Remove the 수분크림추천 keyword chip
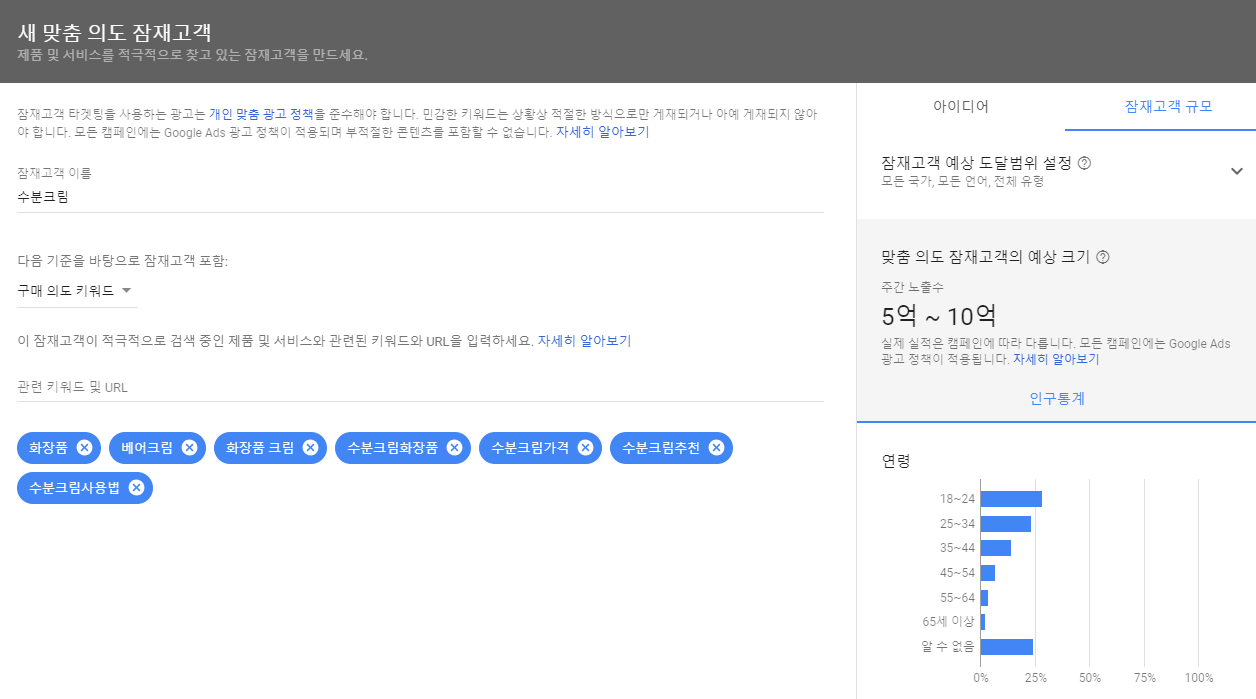This screenshot has height=699, width=1256. pyautogui.click(x=716, y=448)
